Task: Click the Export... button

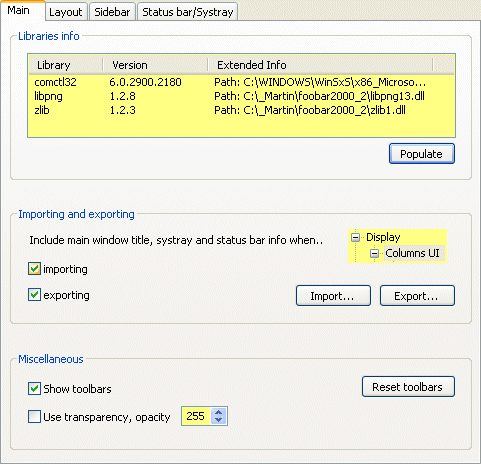Action: (417, 296)
